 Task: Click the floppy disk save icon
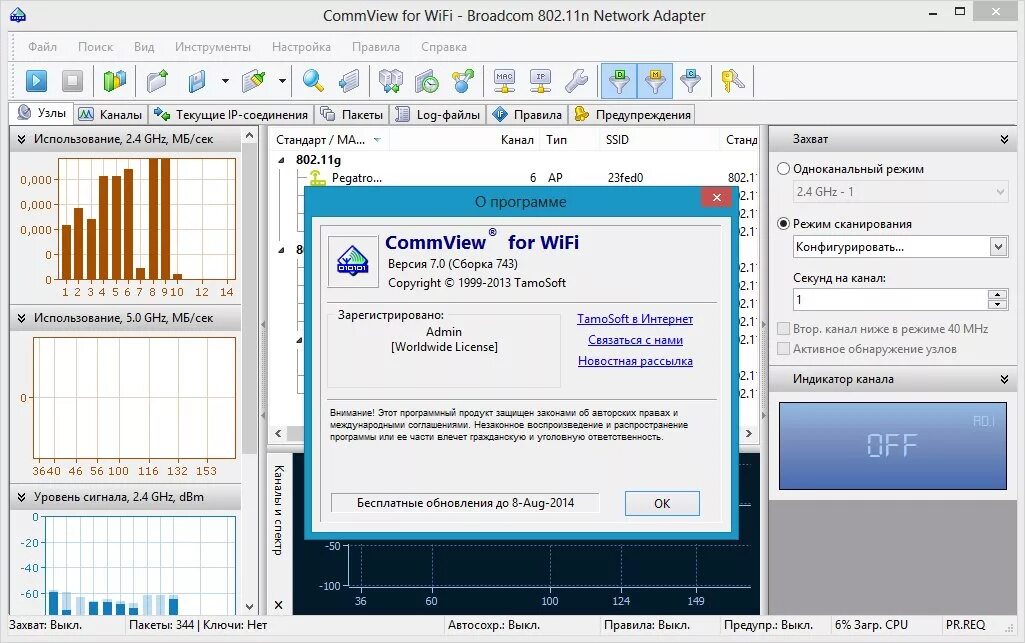click(x=197, y=81)
